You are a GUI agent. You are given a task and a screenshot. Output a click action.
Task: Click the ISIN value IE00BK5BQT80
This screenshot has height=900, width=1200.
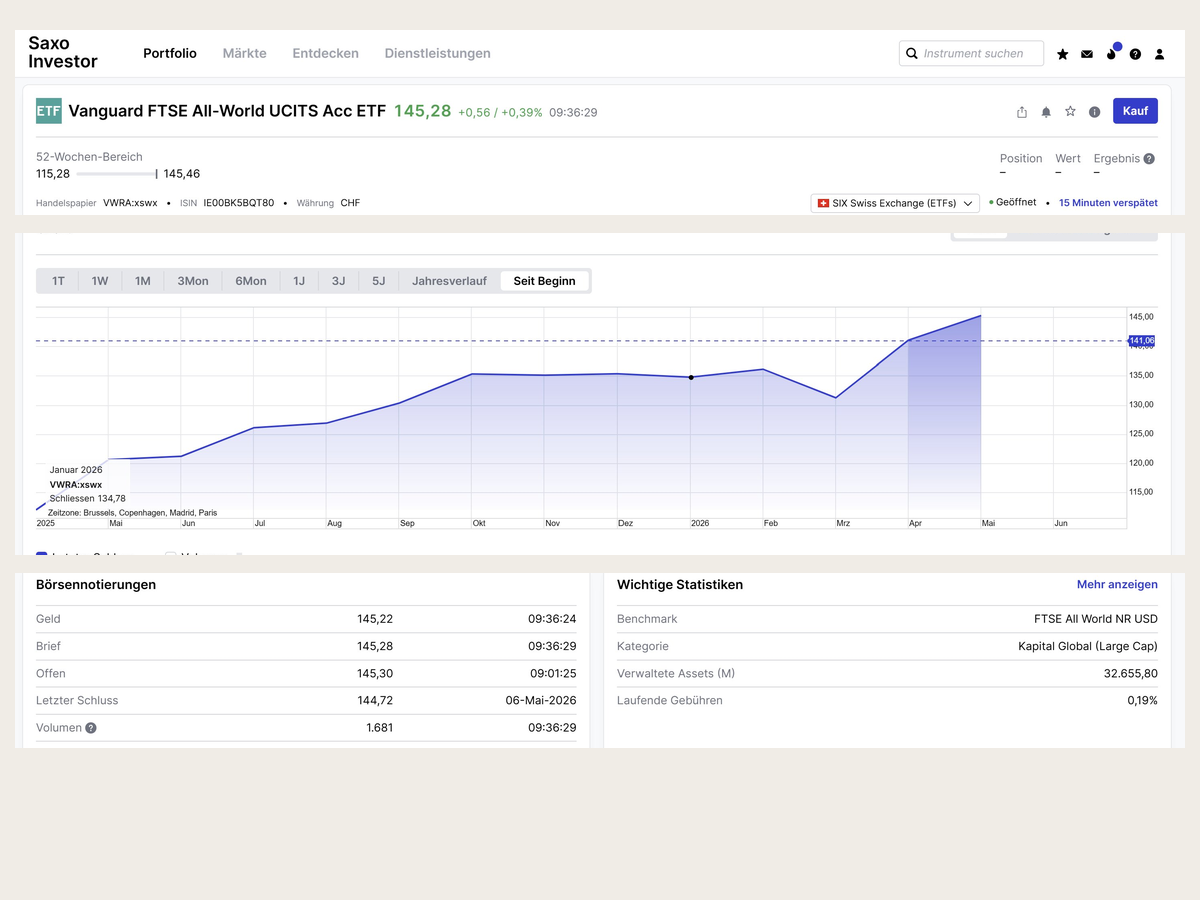239,203
